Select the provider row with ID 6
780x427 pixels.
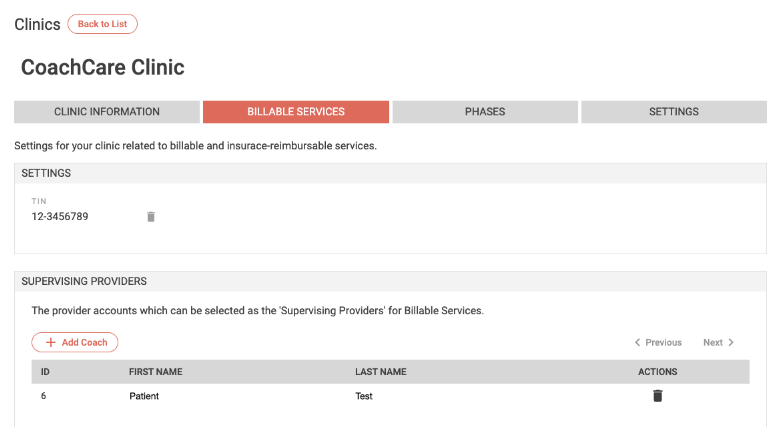click(x=390, y=396)
